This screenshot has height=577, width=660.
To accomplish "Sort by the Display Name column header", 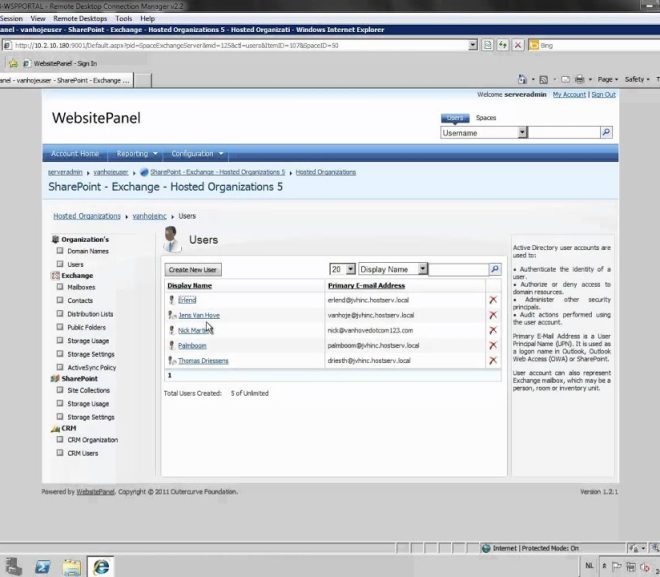I will click(x=189, y=285).
